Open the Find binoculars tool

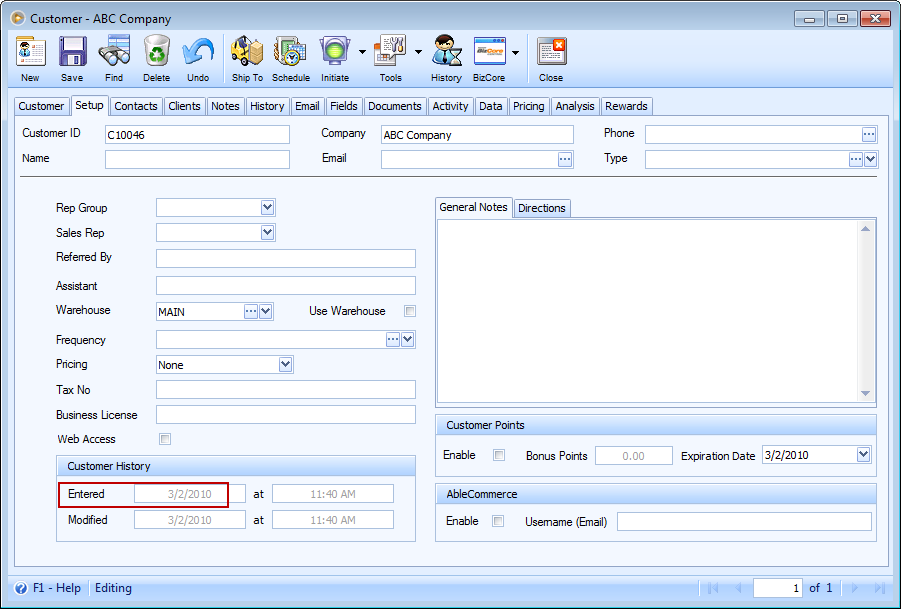click(x=114, y=52)
